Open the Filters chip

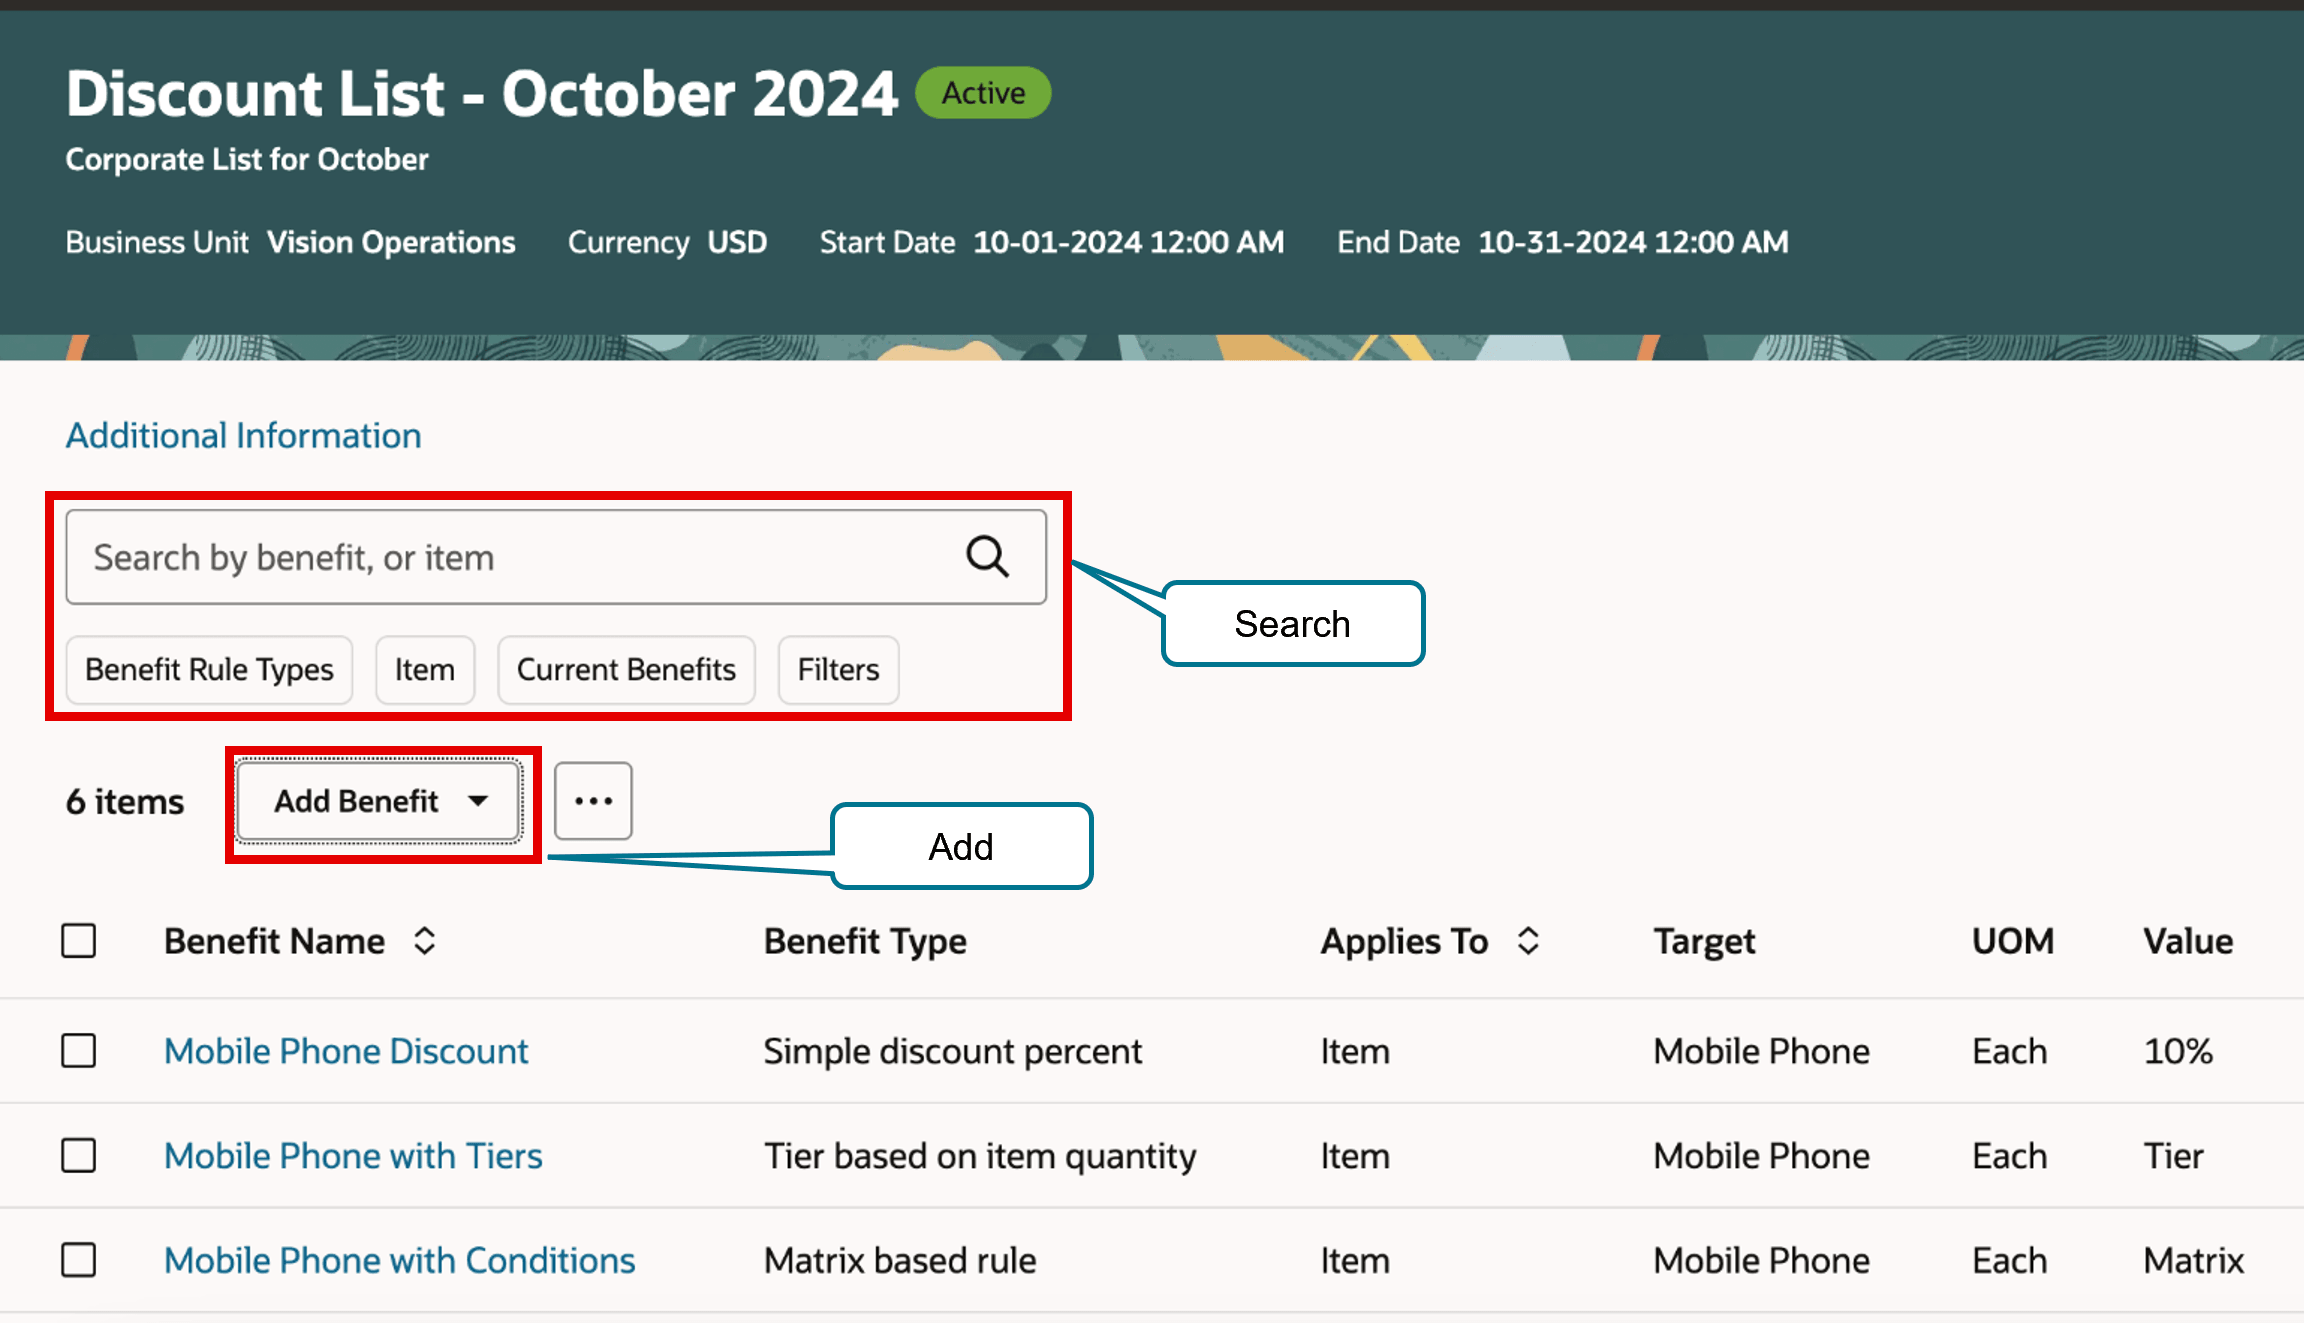click(x=838, y=670)
